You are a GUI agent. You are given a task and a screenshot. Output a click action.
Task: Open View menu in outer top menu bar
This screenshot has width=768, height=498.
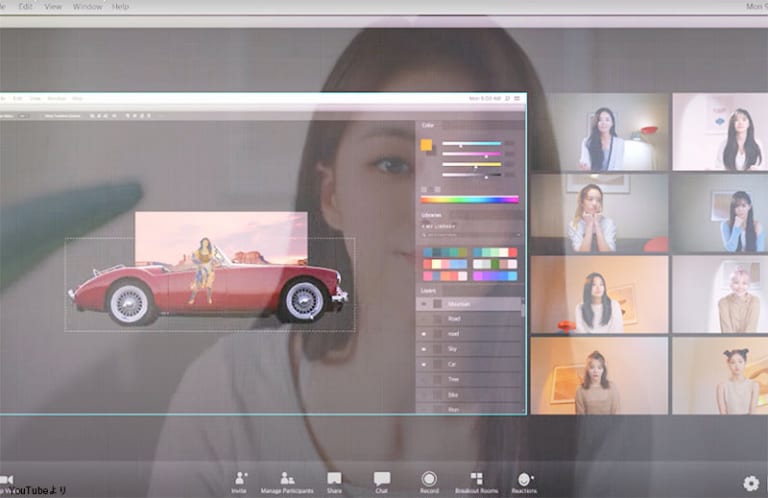point(53,6)
